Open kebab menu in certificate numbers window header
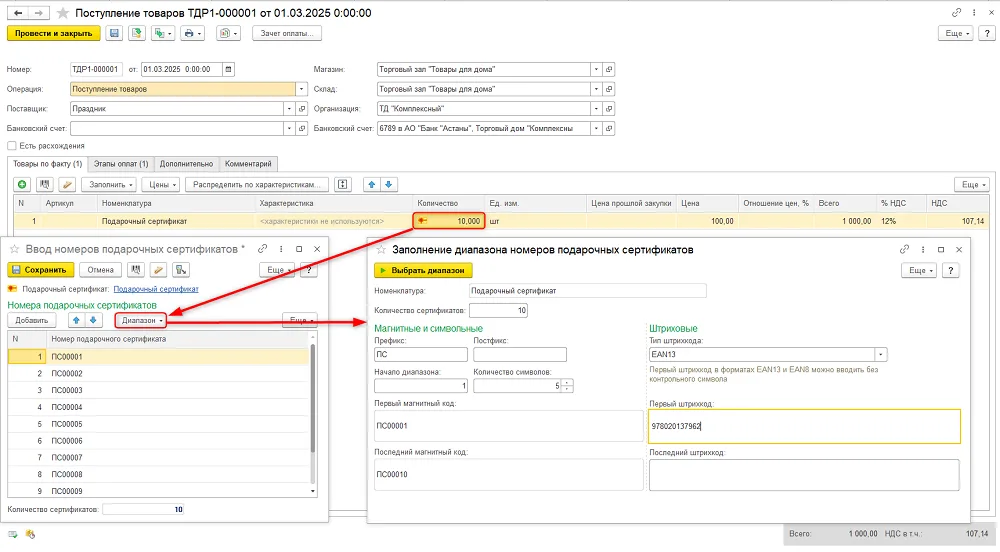This screenshot has height=552, width=1000. click(281, 249)
